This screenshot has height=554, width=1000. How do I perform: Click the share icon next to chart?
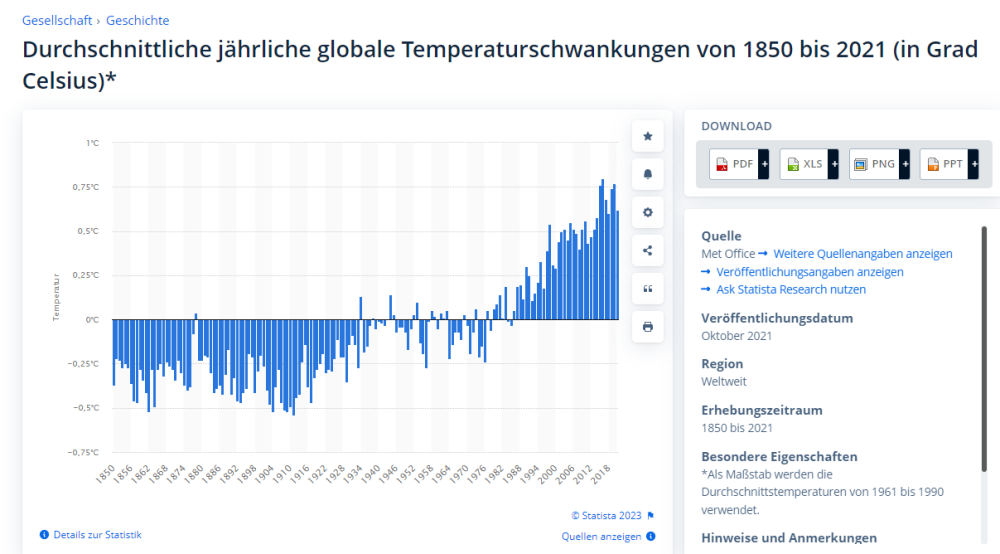(648, 251)
